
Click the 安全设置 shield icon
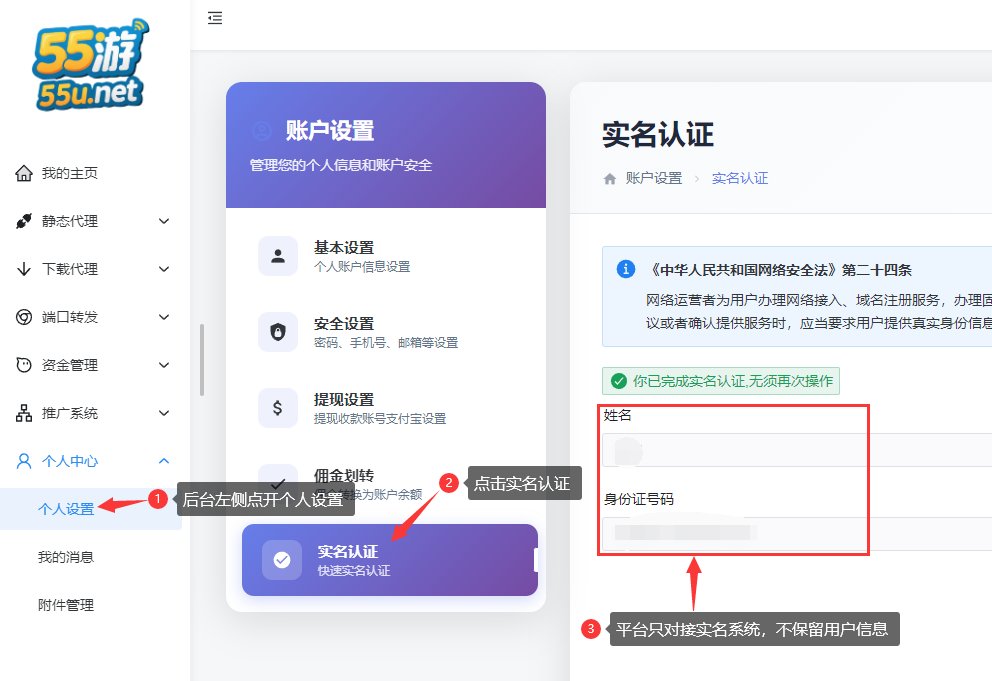(x=278, y=333)
